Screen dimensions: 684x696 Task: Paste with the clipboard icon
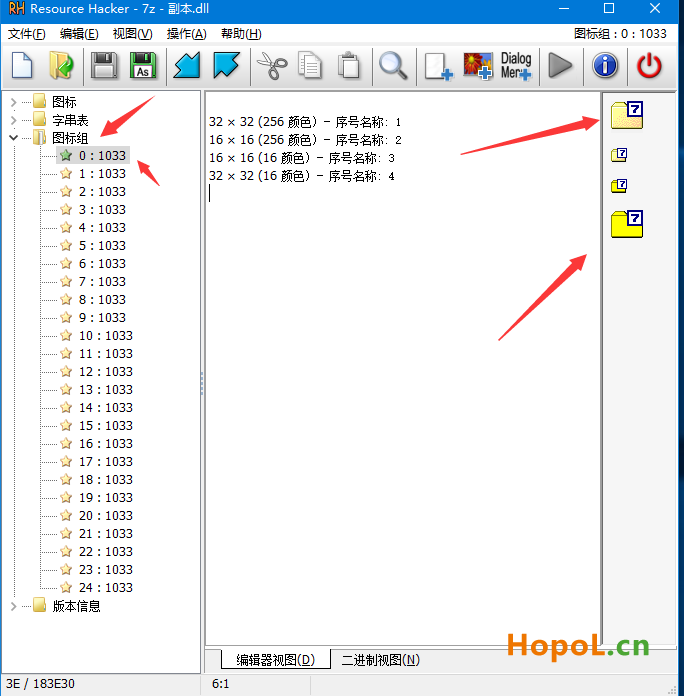[x=348, y=66]
